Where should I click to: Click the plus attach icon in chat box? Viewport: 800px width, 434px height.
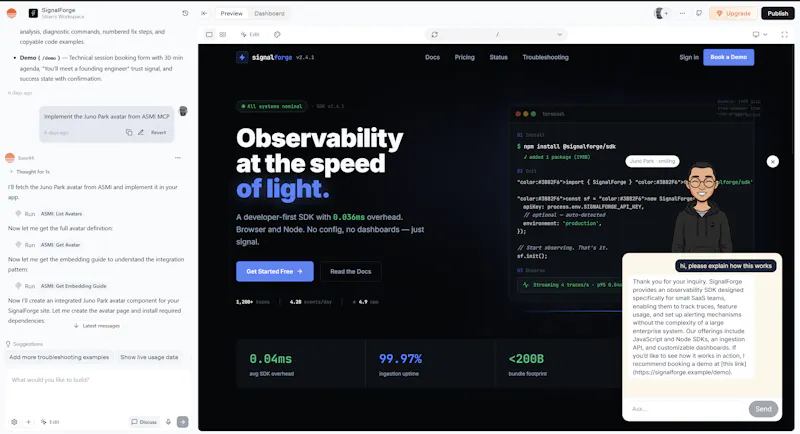click(29, 422)
